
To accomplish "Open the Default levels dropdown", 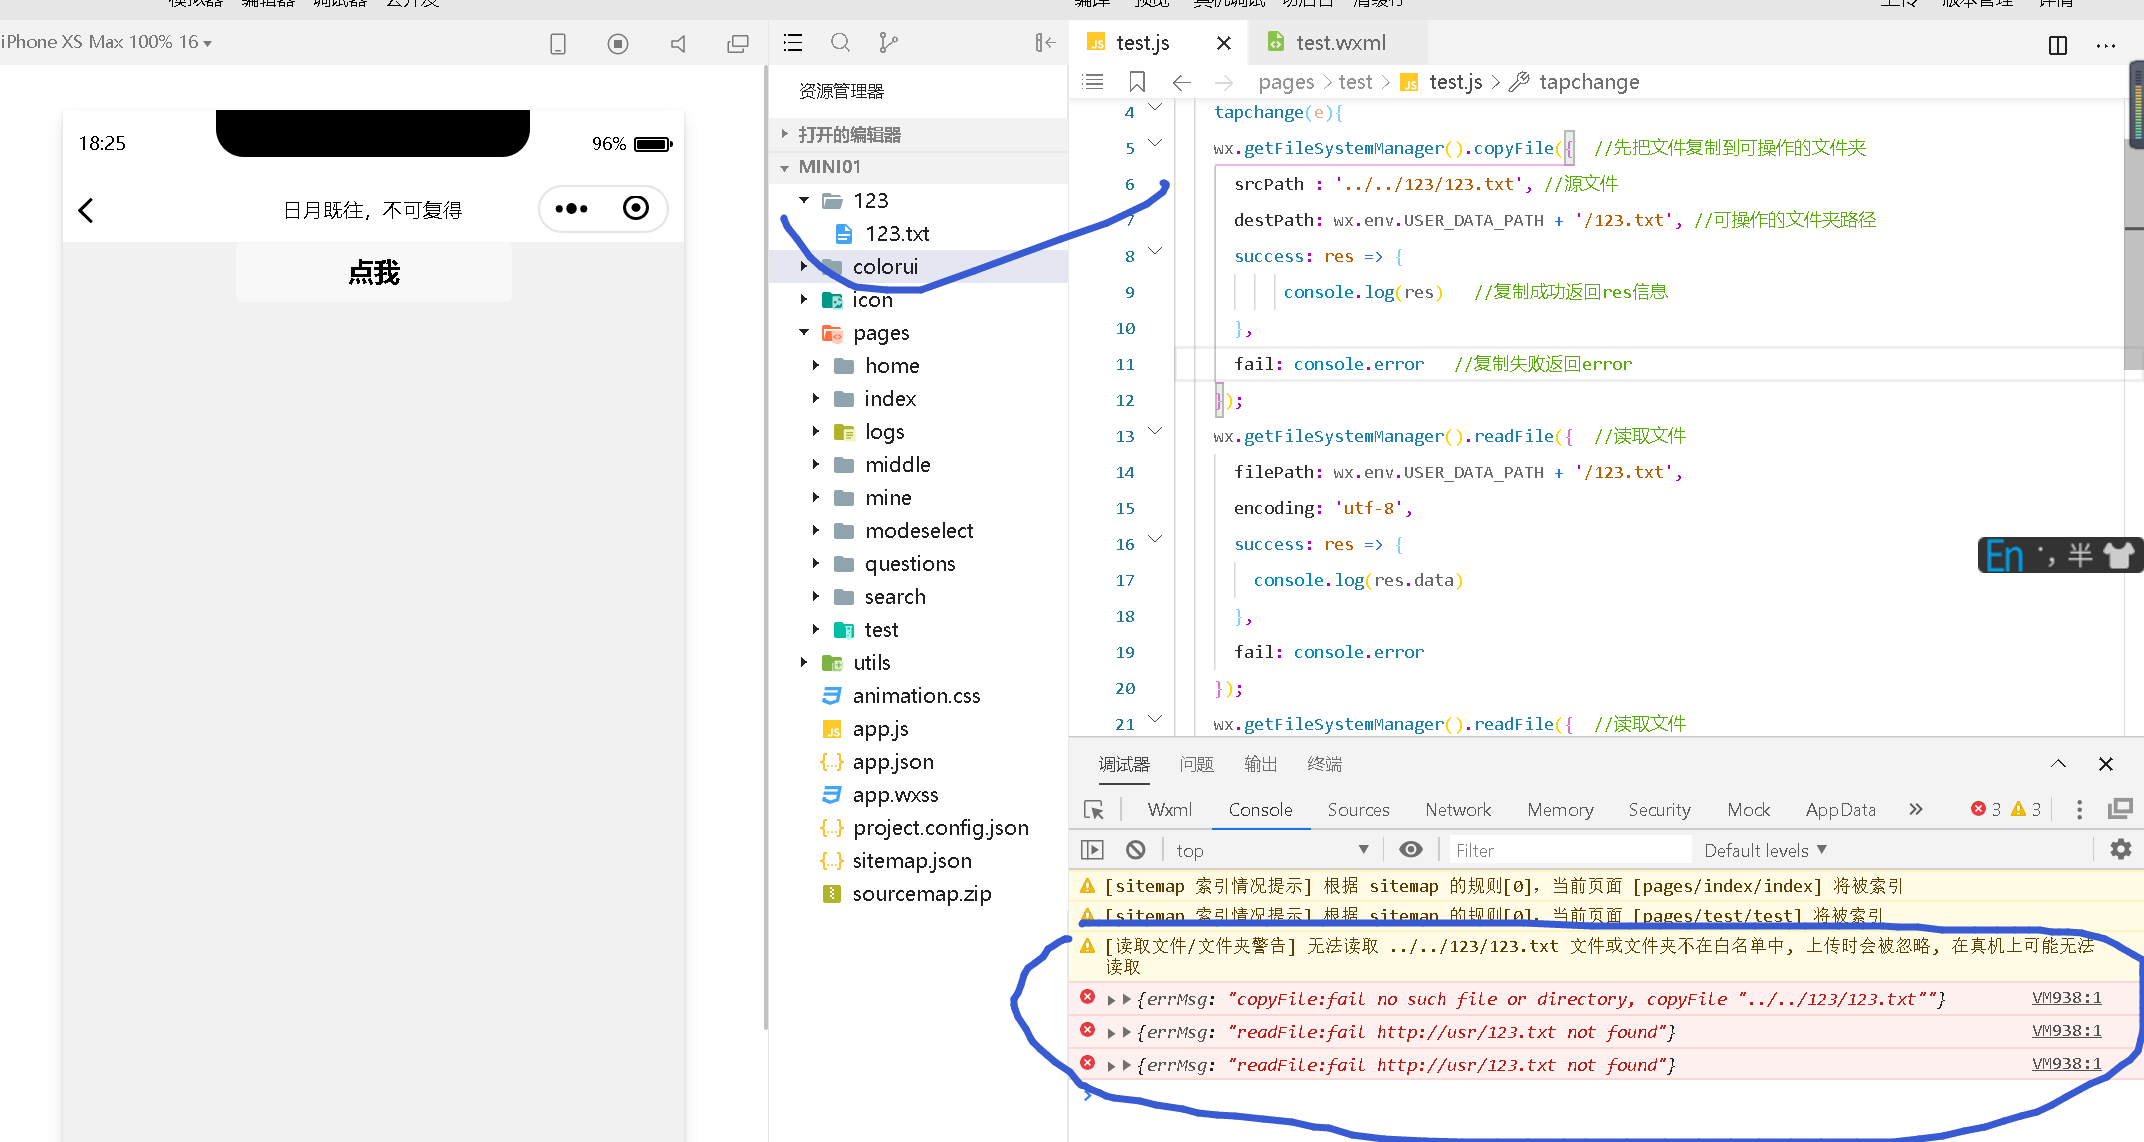I will click(1765, 850).
